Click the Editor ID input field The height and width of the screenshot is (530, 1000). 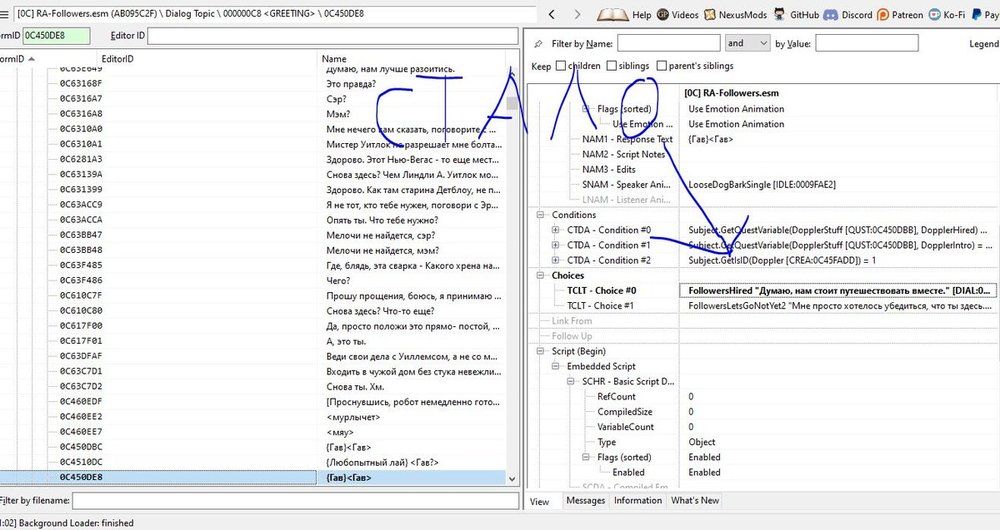tap(334, 36)
